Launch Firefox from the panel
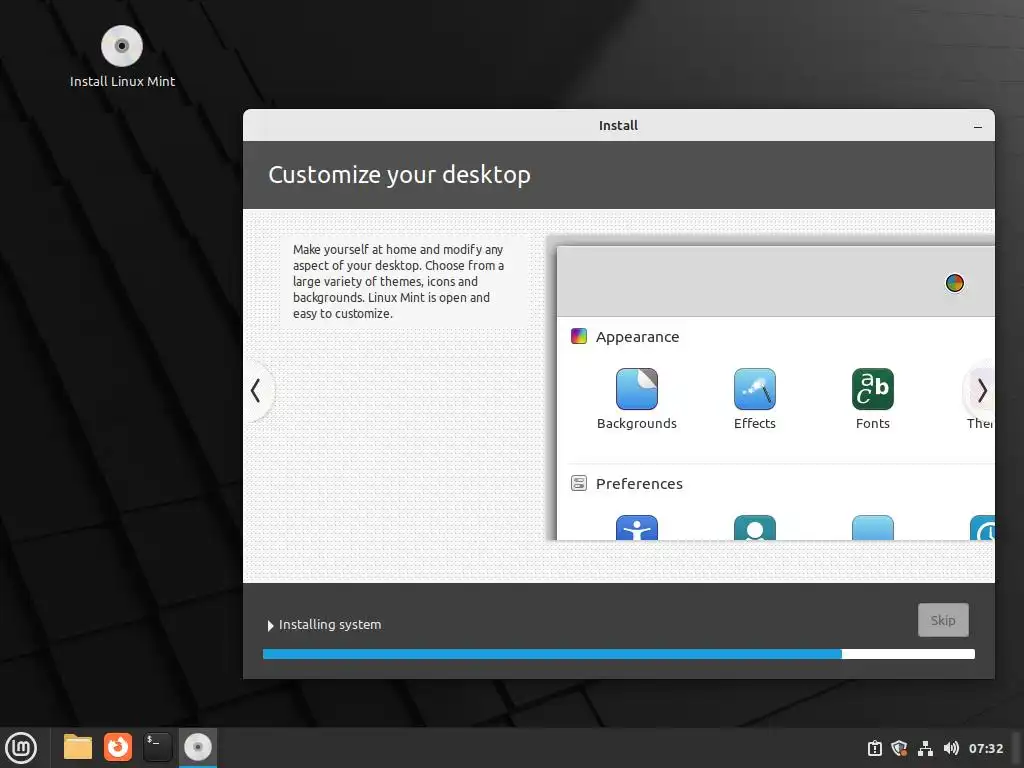This screenshot has width=1024, height=768. point(118,747)
